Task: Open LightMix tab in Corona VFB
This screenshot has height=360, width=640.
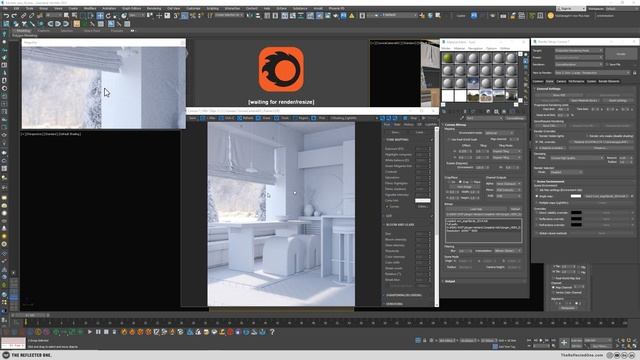Action: click(431, 124)
